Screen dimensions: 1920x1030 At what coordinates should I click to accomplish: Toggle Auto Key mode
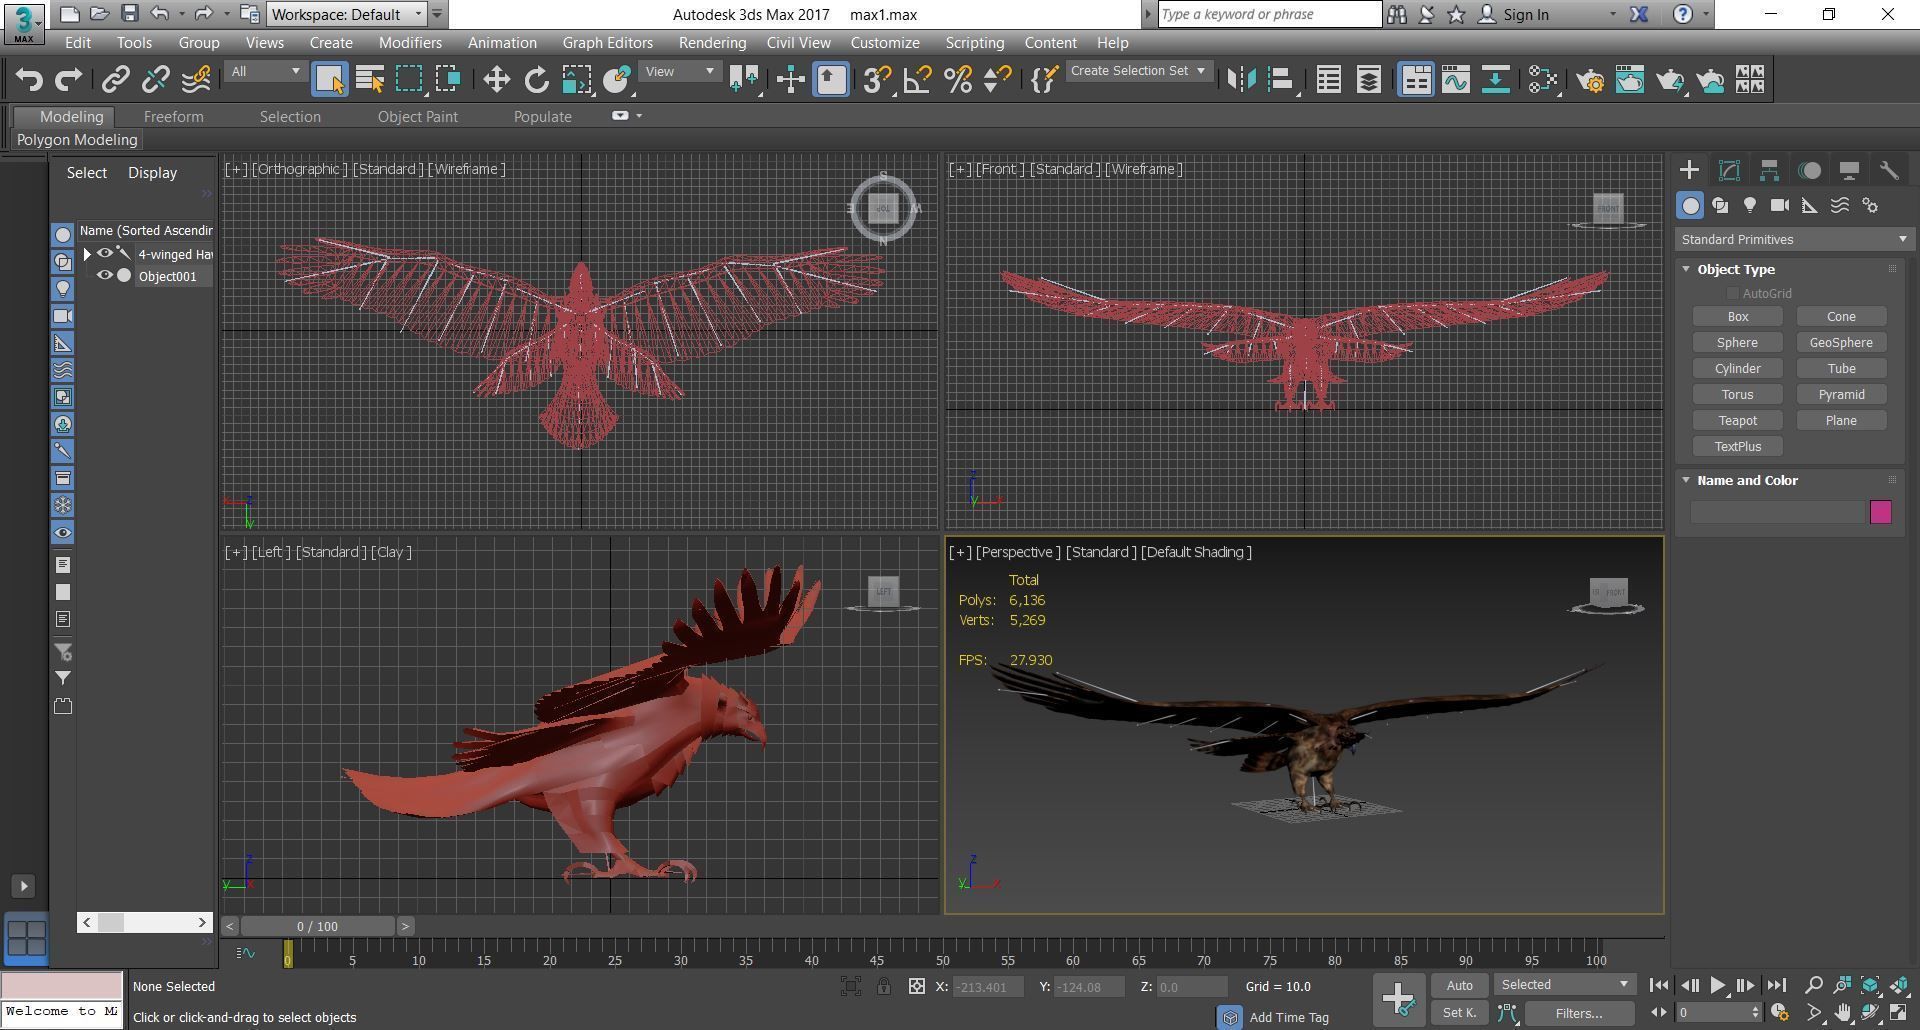click(1459, 985)
